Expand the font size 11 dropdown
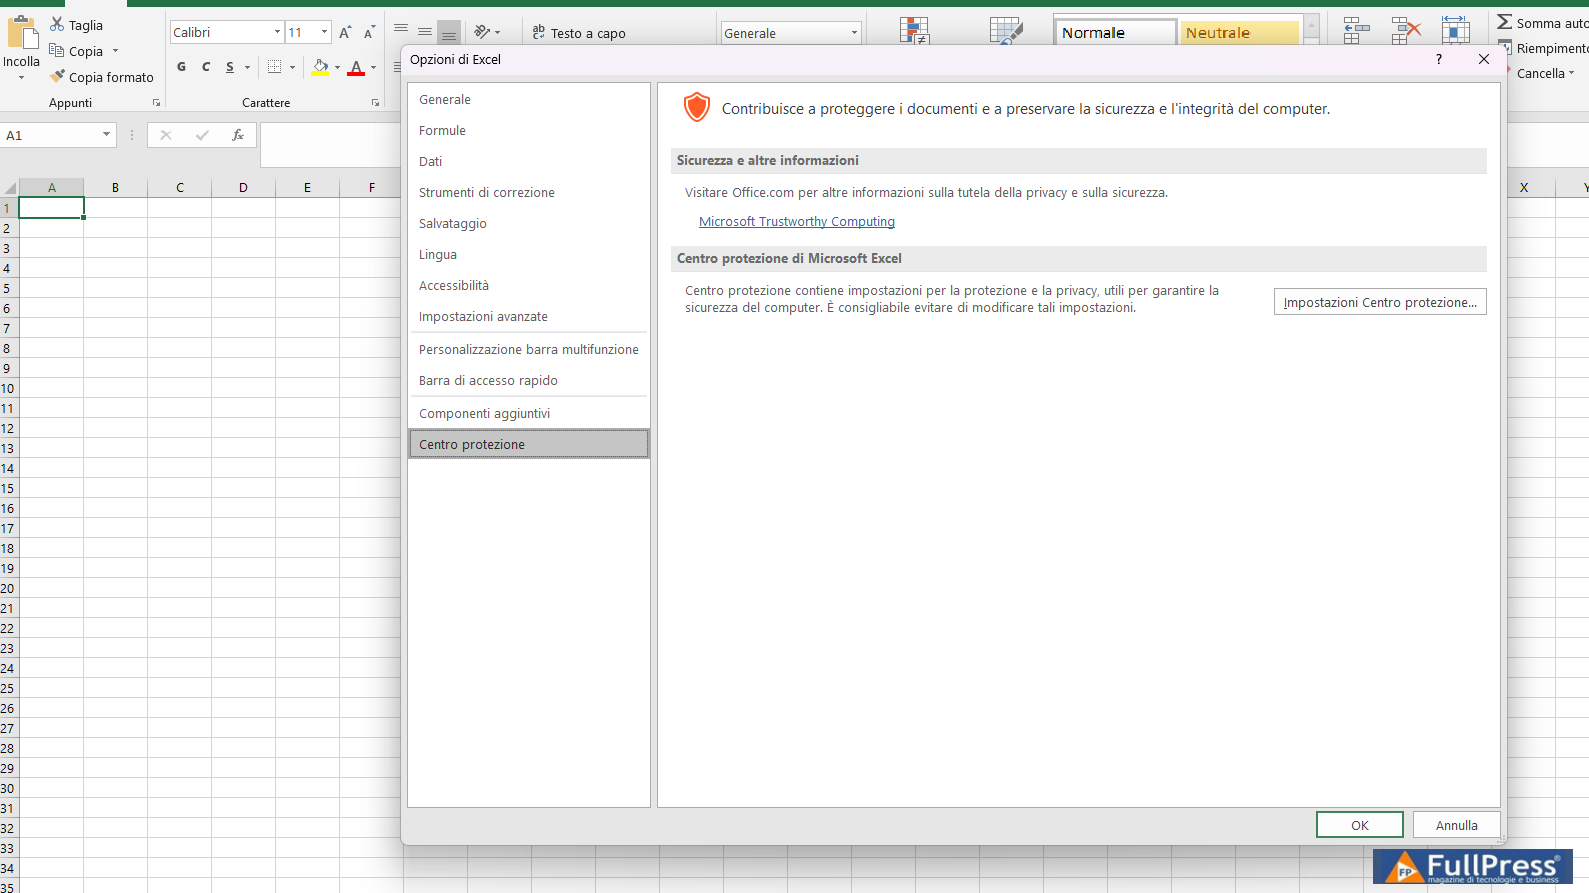The image size is (1589, 893). pos(324,33)
